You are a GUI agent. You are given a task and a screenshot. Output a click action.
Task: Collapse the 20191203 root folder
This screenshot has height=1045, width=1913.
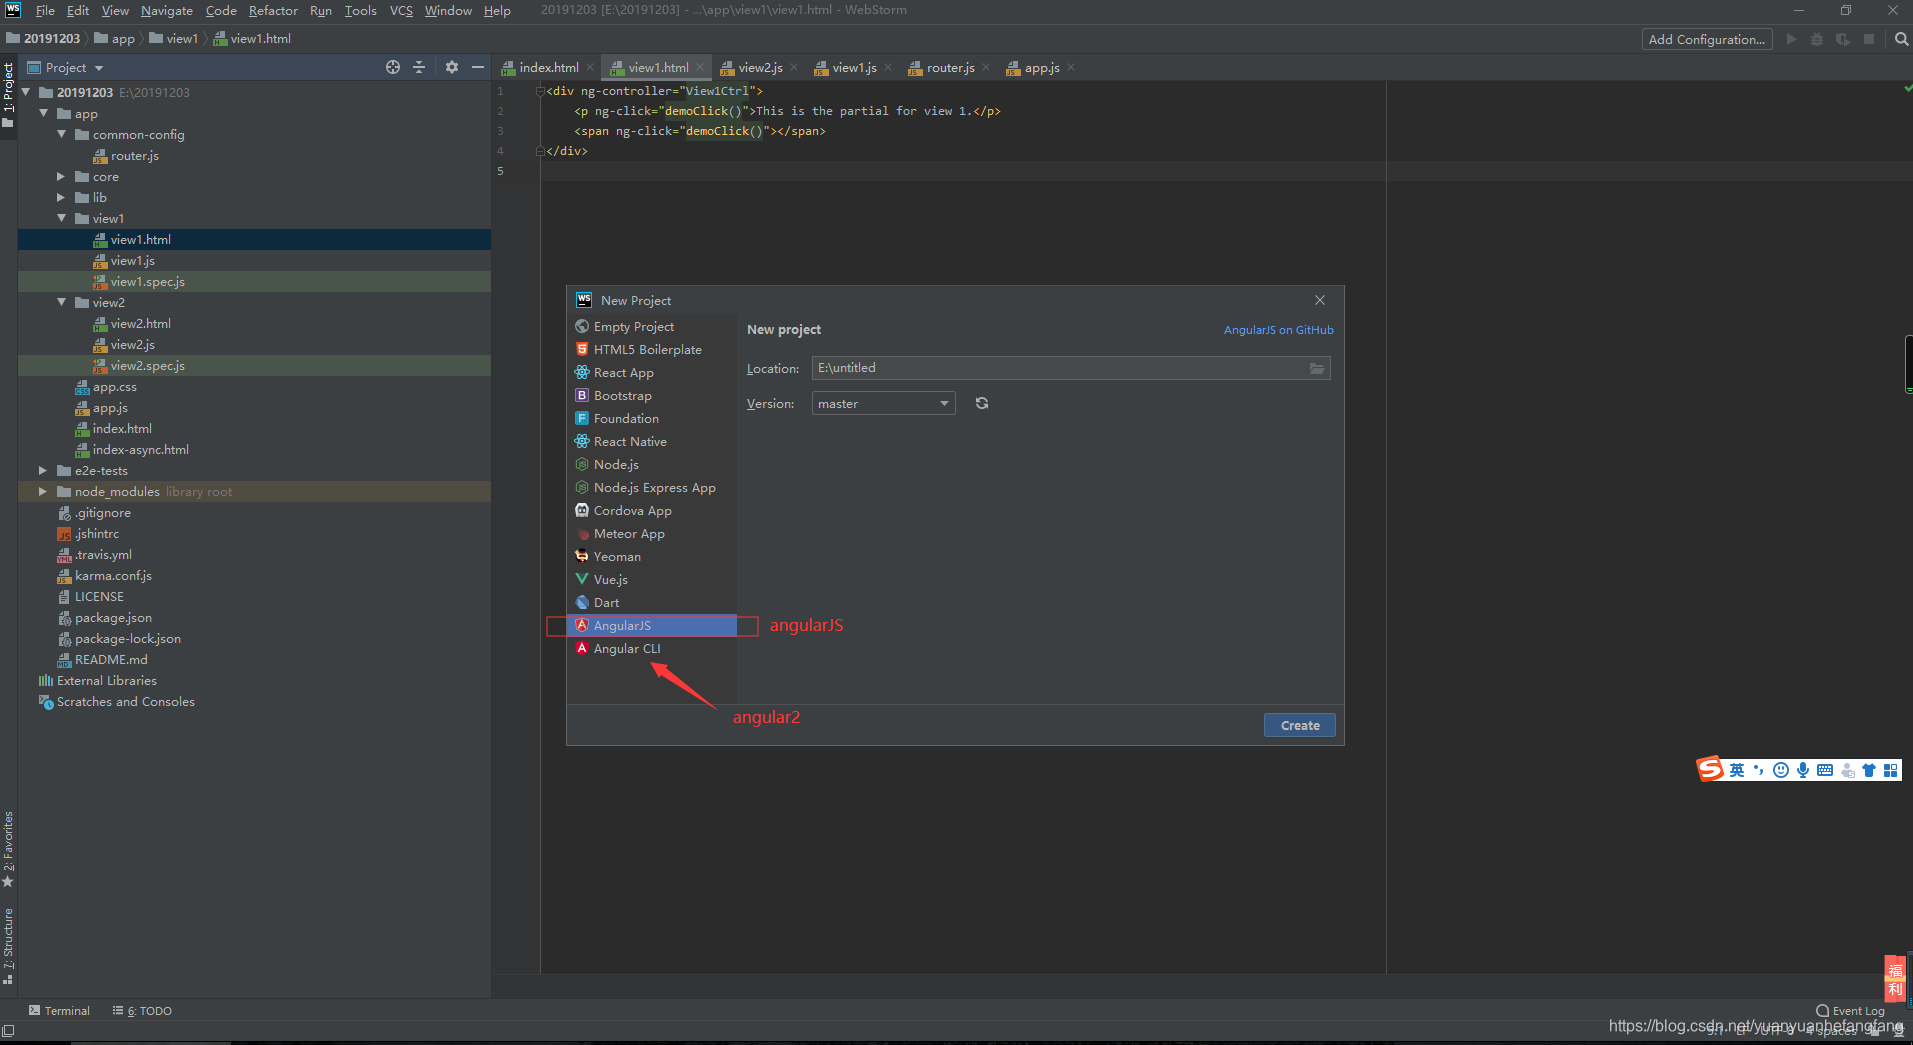tap(26, 92)
